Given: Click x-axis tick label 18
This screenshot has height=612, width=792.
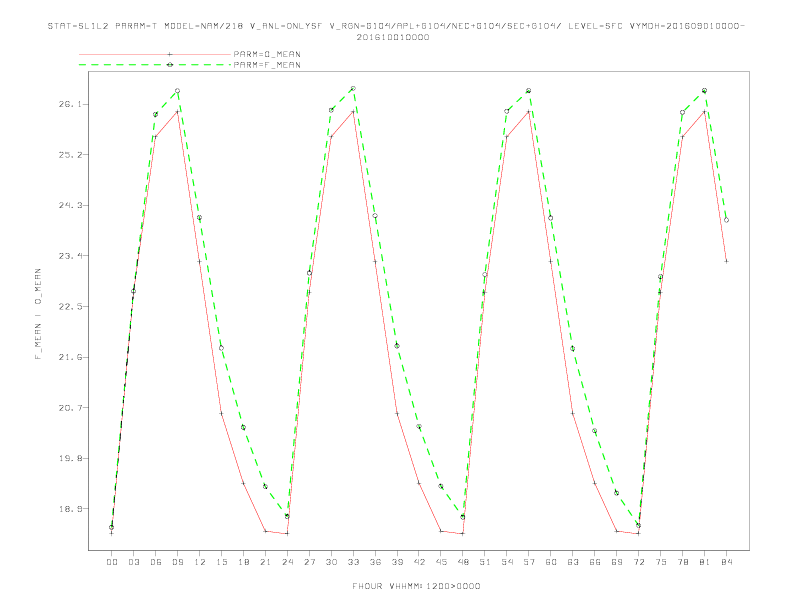Looking at the screenshot, I should [243, 562].
